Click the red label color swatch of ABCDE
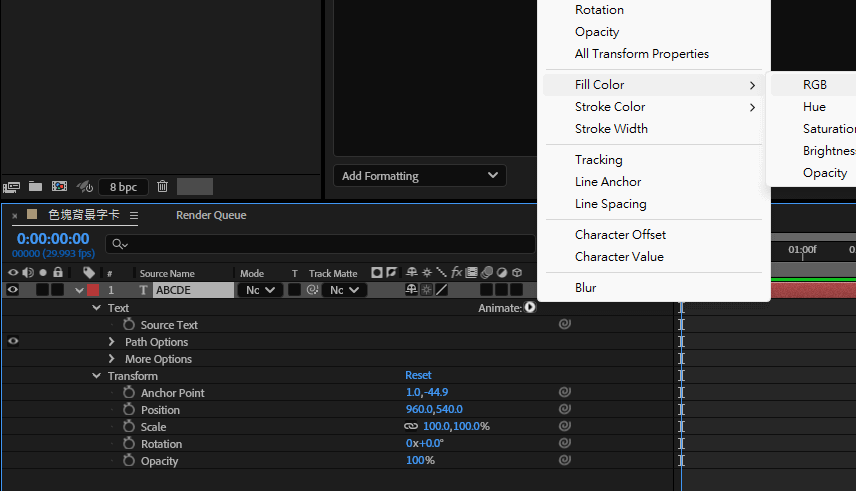This screenshot has width=856, height=491. point(93,290)
